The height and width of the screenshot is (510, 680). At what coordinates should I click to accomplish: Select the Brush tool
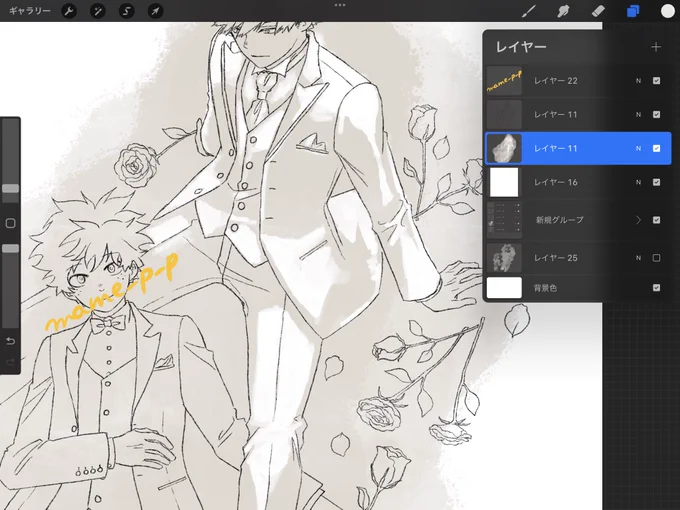[528, 11]
